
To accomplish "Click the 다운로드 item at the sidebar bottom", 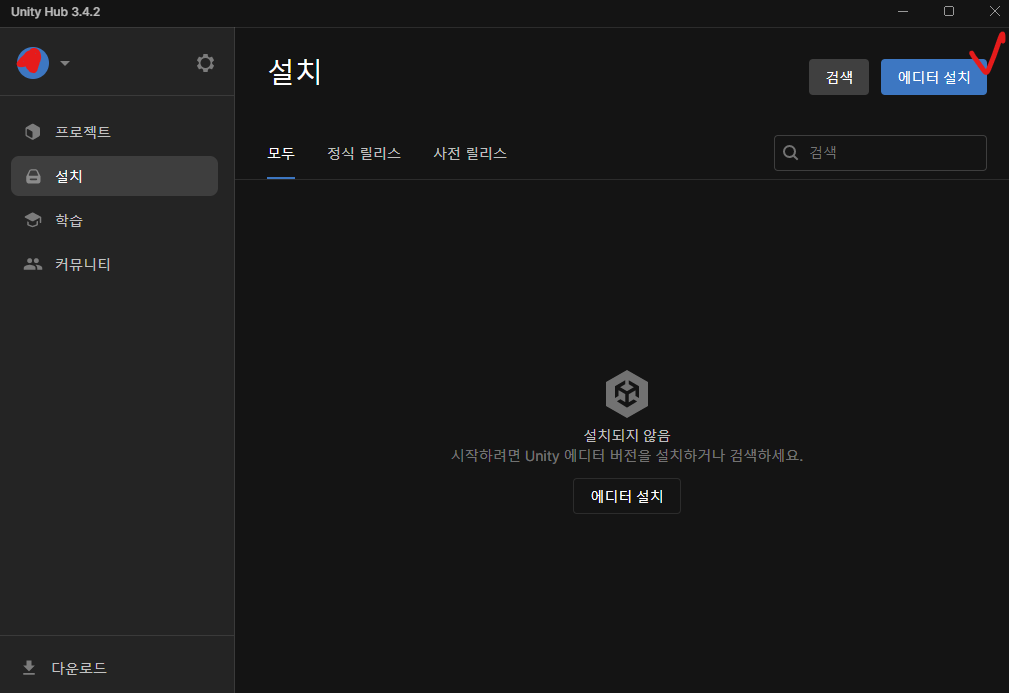I will point(64,668).
